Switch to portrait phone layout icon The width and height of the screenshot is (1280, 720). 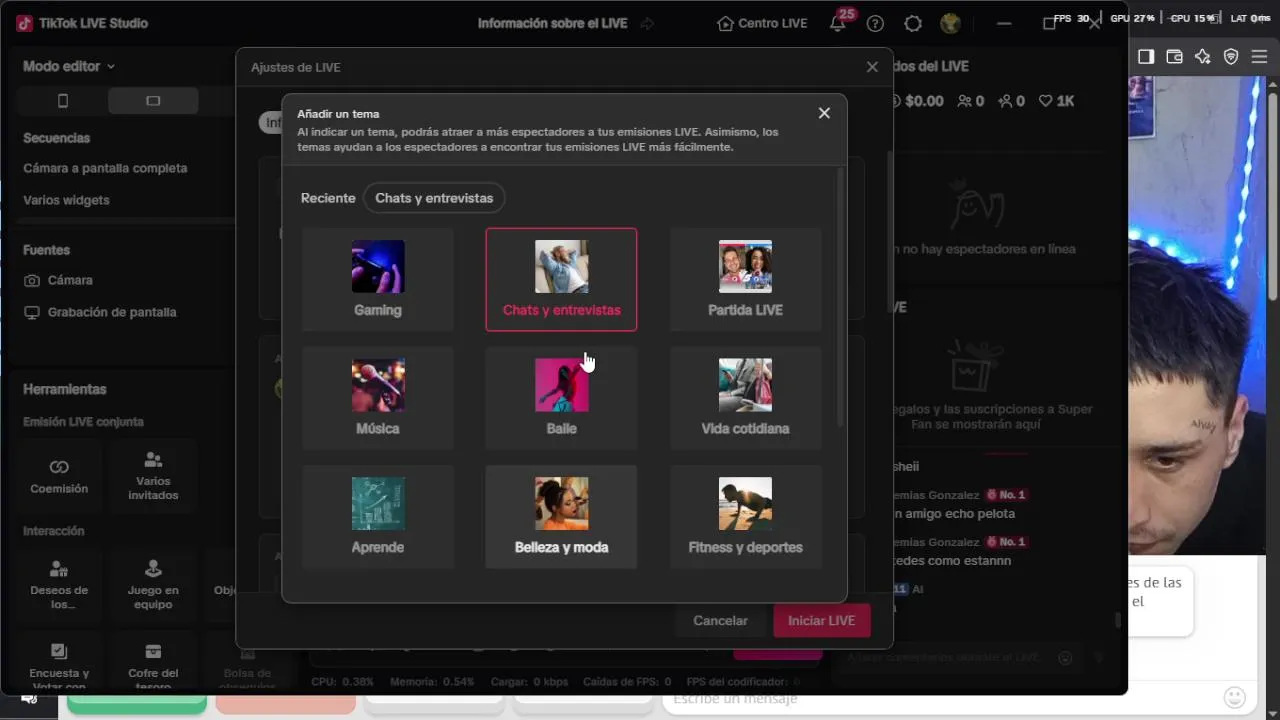click(x=63, y=100)
